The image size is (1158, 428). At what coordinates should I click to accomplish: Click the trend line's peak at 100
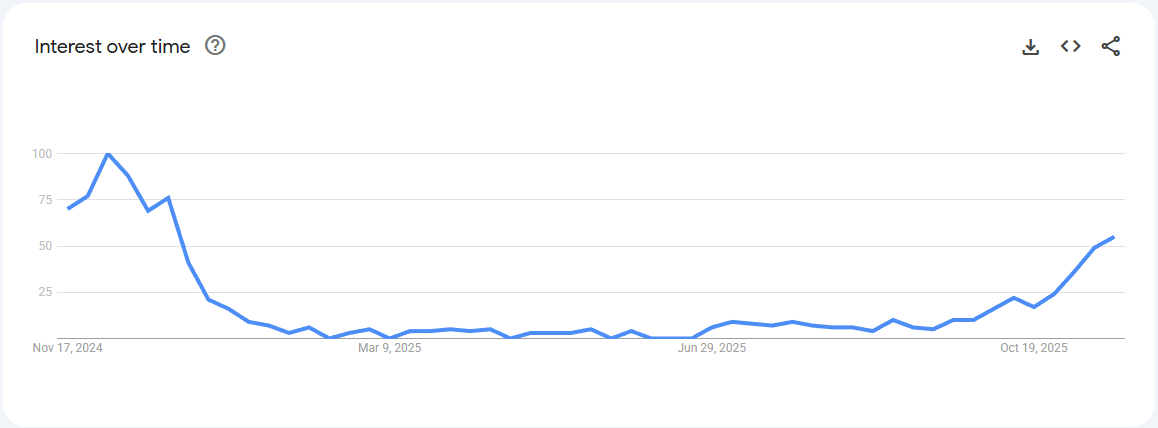tap(108, 154)
